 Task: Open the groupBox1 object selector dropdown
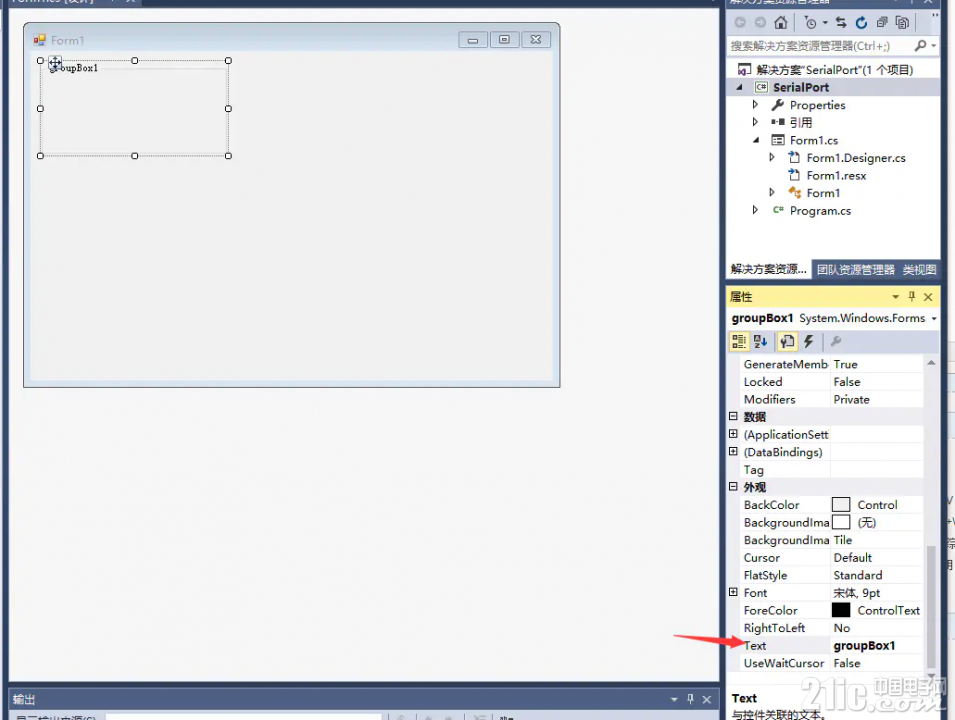934,319
